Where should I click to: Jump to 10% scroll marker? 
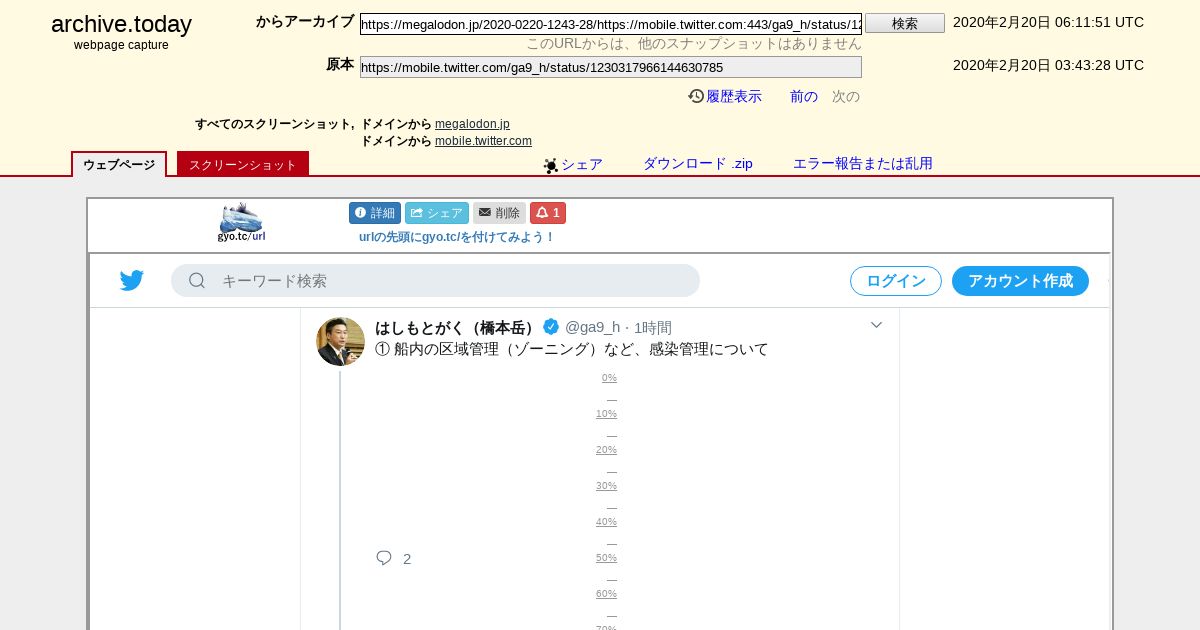point(606,414)
